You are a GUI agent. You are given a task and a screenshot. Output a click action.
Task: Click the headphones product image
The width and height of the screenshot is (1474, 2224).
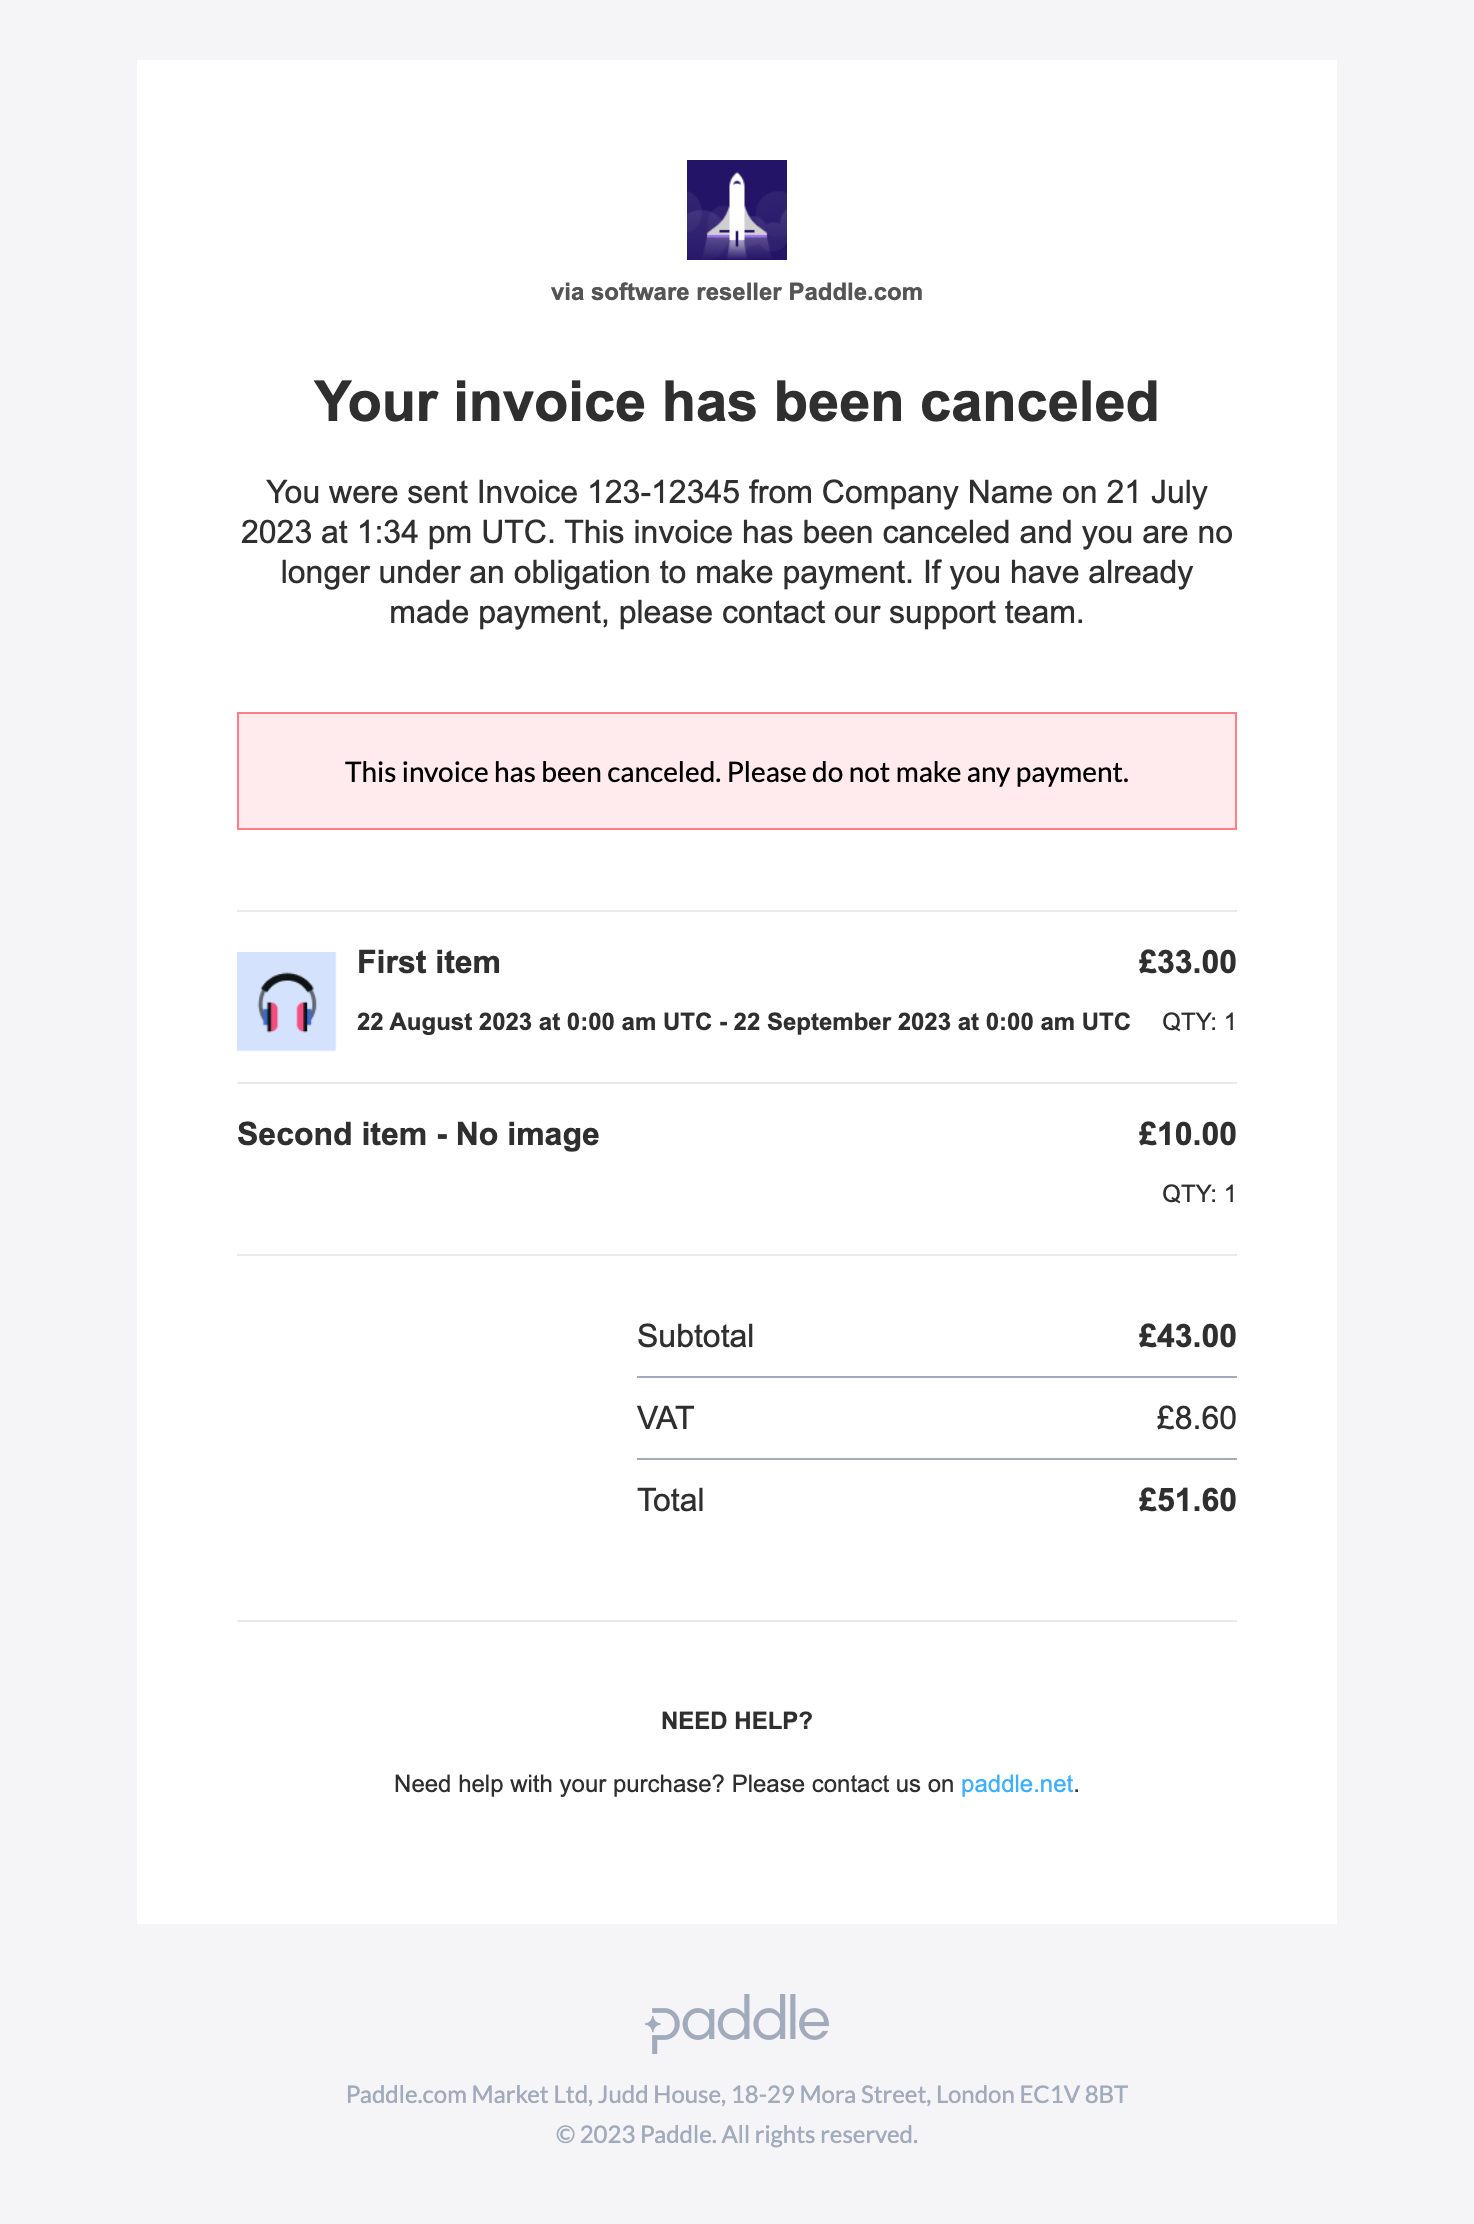coord(286,1001)
